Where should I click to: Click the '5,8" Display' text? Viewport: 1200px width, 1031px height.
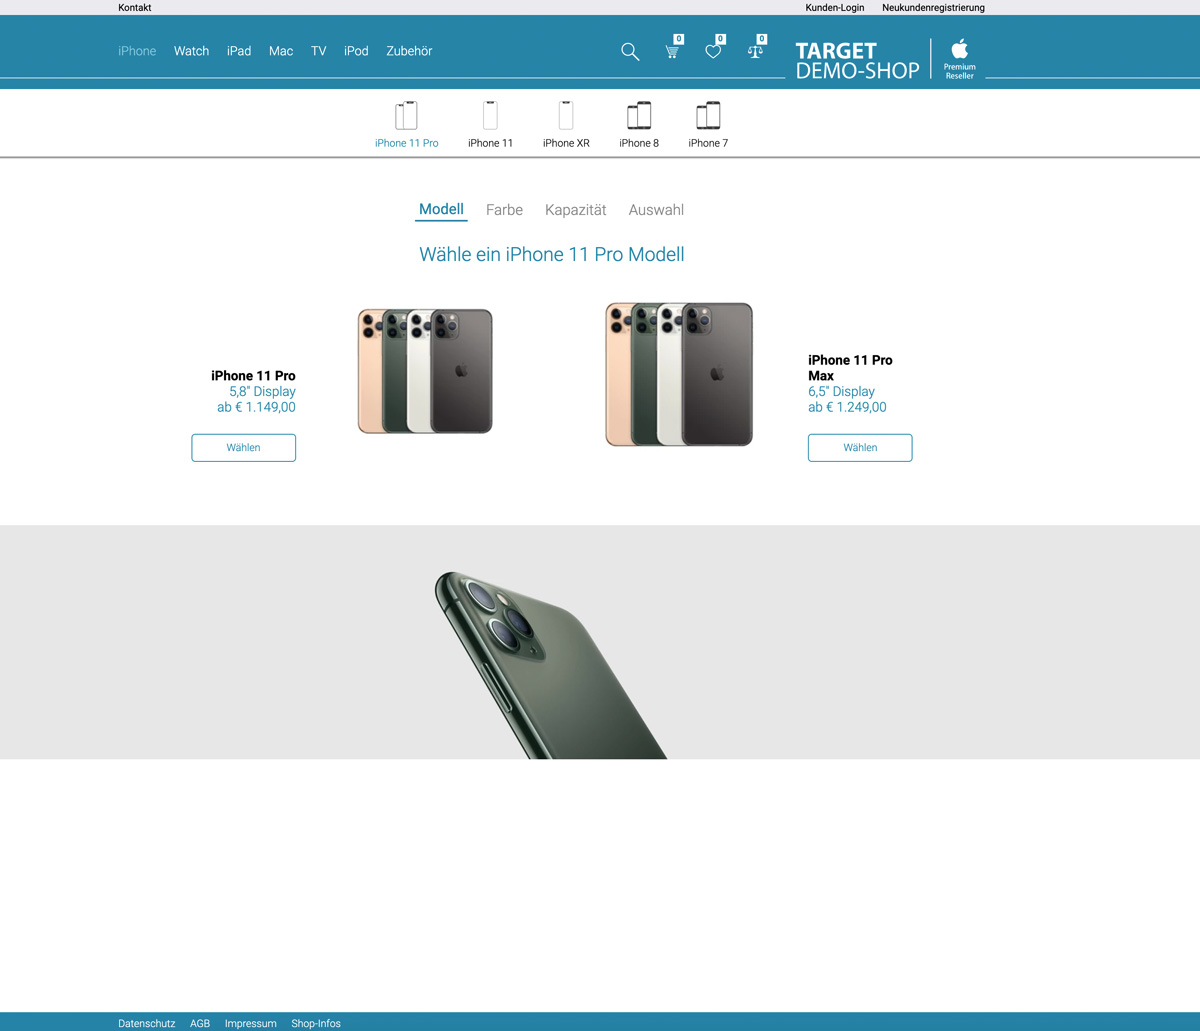(263, 391)
